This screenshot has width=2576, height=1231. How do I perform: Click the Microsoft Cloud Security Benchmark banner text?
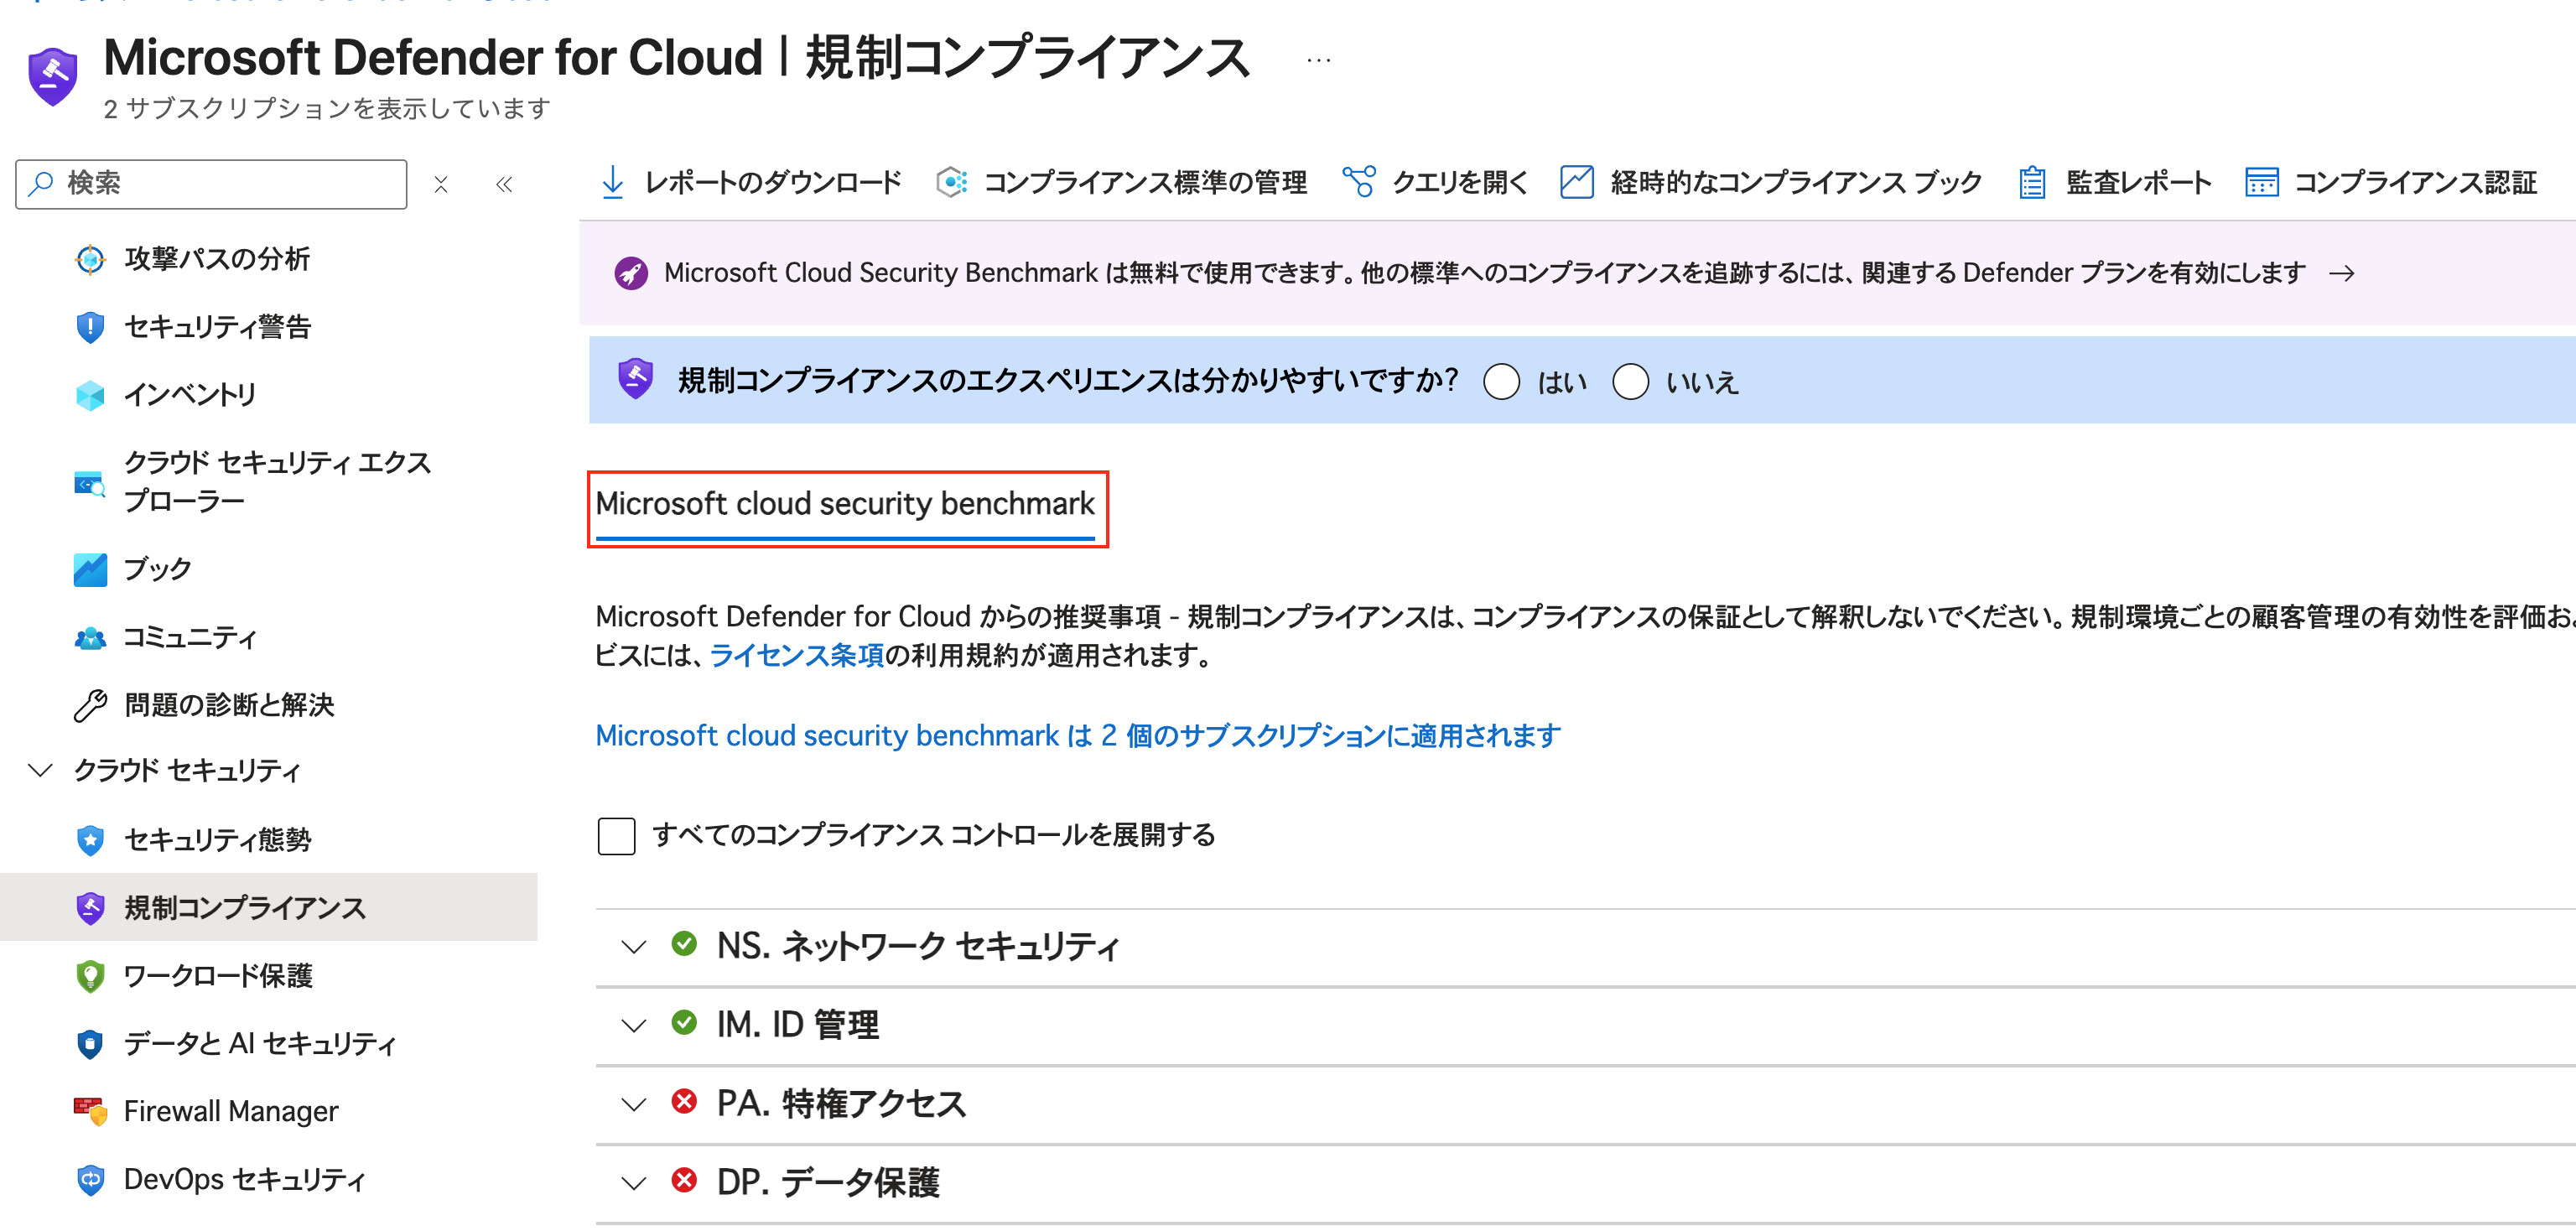(x=1484, y=272)
